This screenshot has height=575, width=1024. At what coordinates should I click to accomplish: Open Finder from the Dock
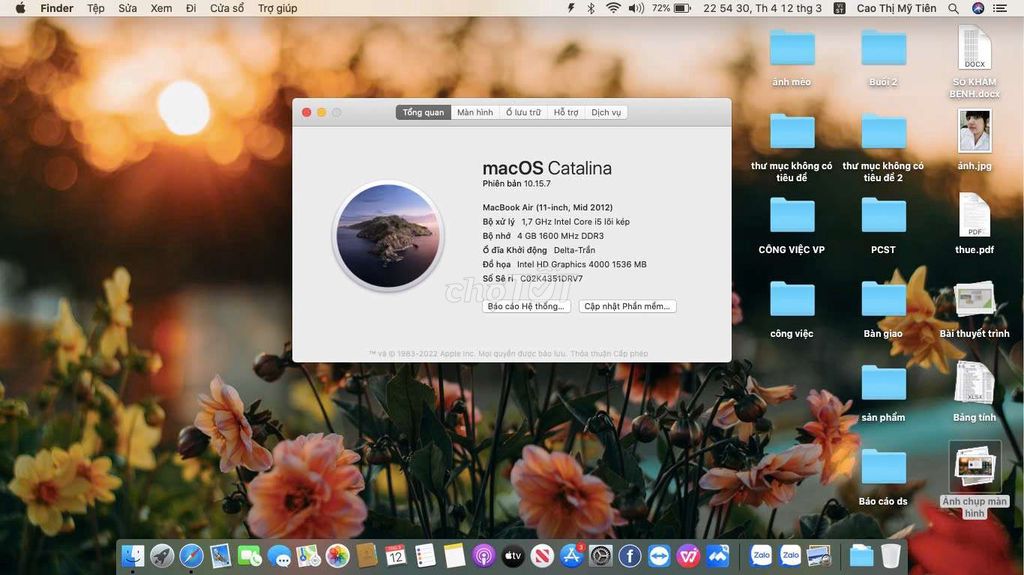133,556
